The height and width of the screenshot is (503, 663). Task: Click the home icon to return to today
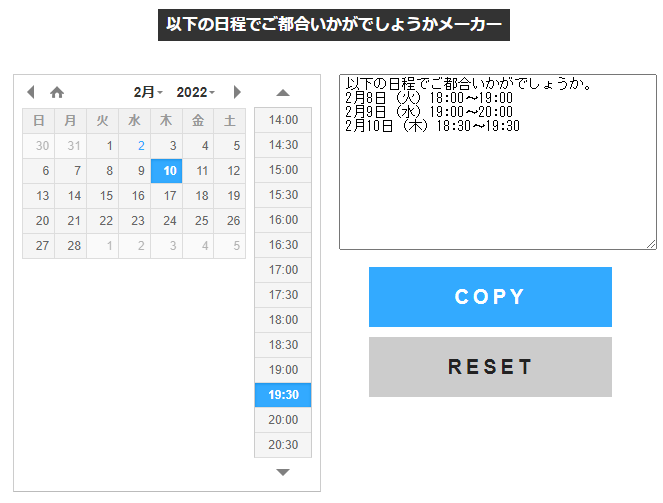click(x=57, y=92)
